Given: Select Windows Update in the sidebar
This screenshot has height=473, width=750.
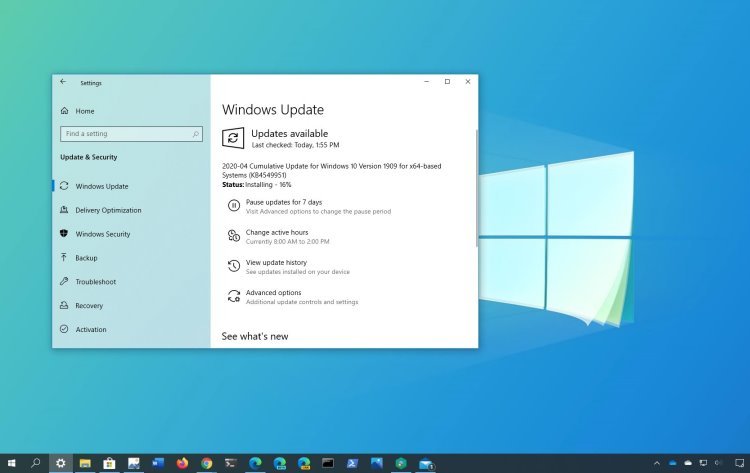Looking at the screenshot, I should 94,186.
